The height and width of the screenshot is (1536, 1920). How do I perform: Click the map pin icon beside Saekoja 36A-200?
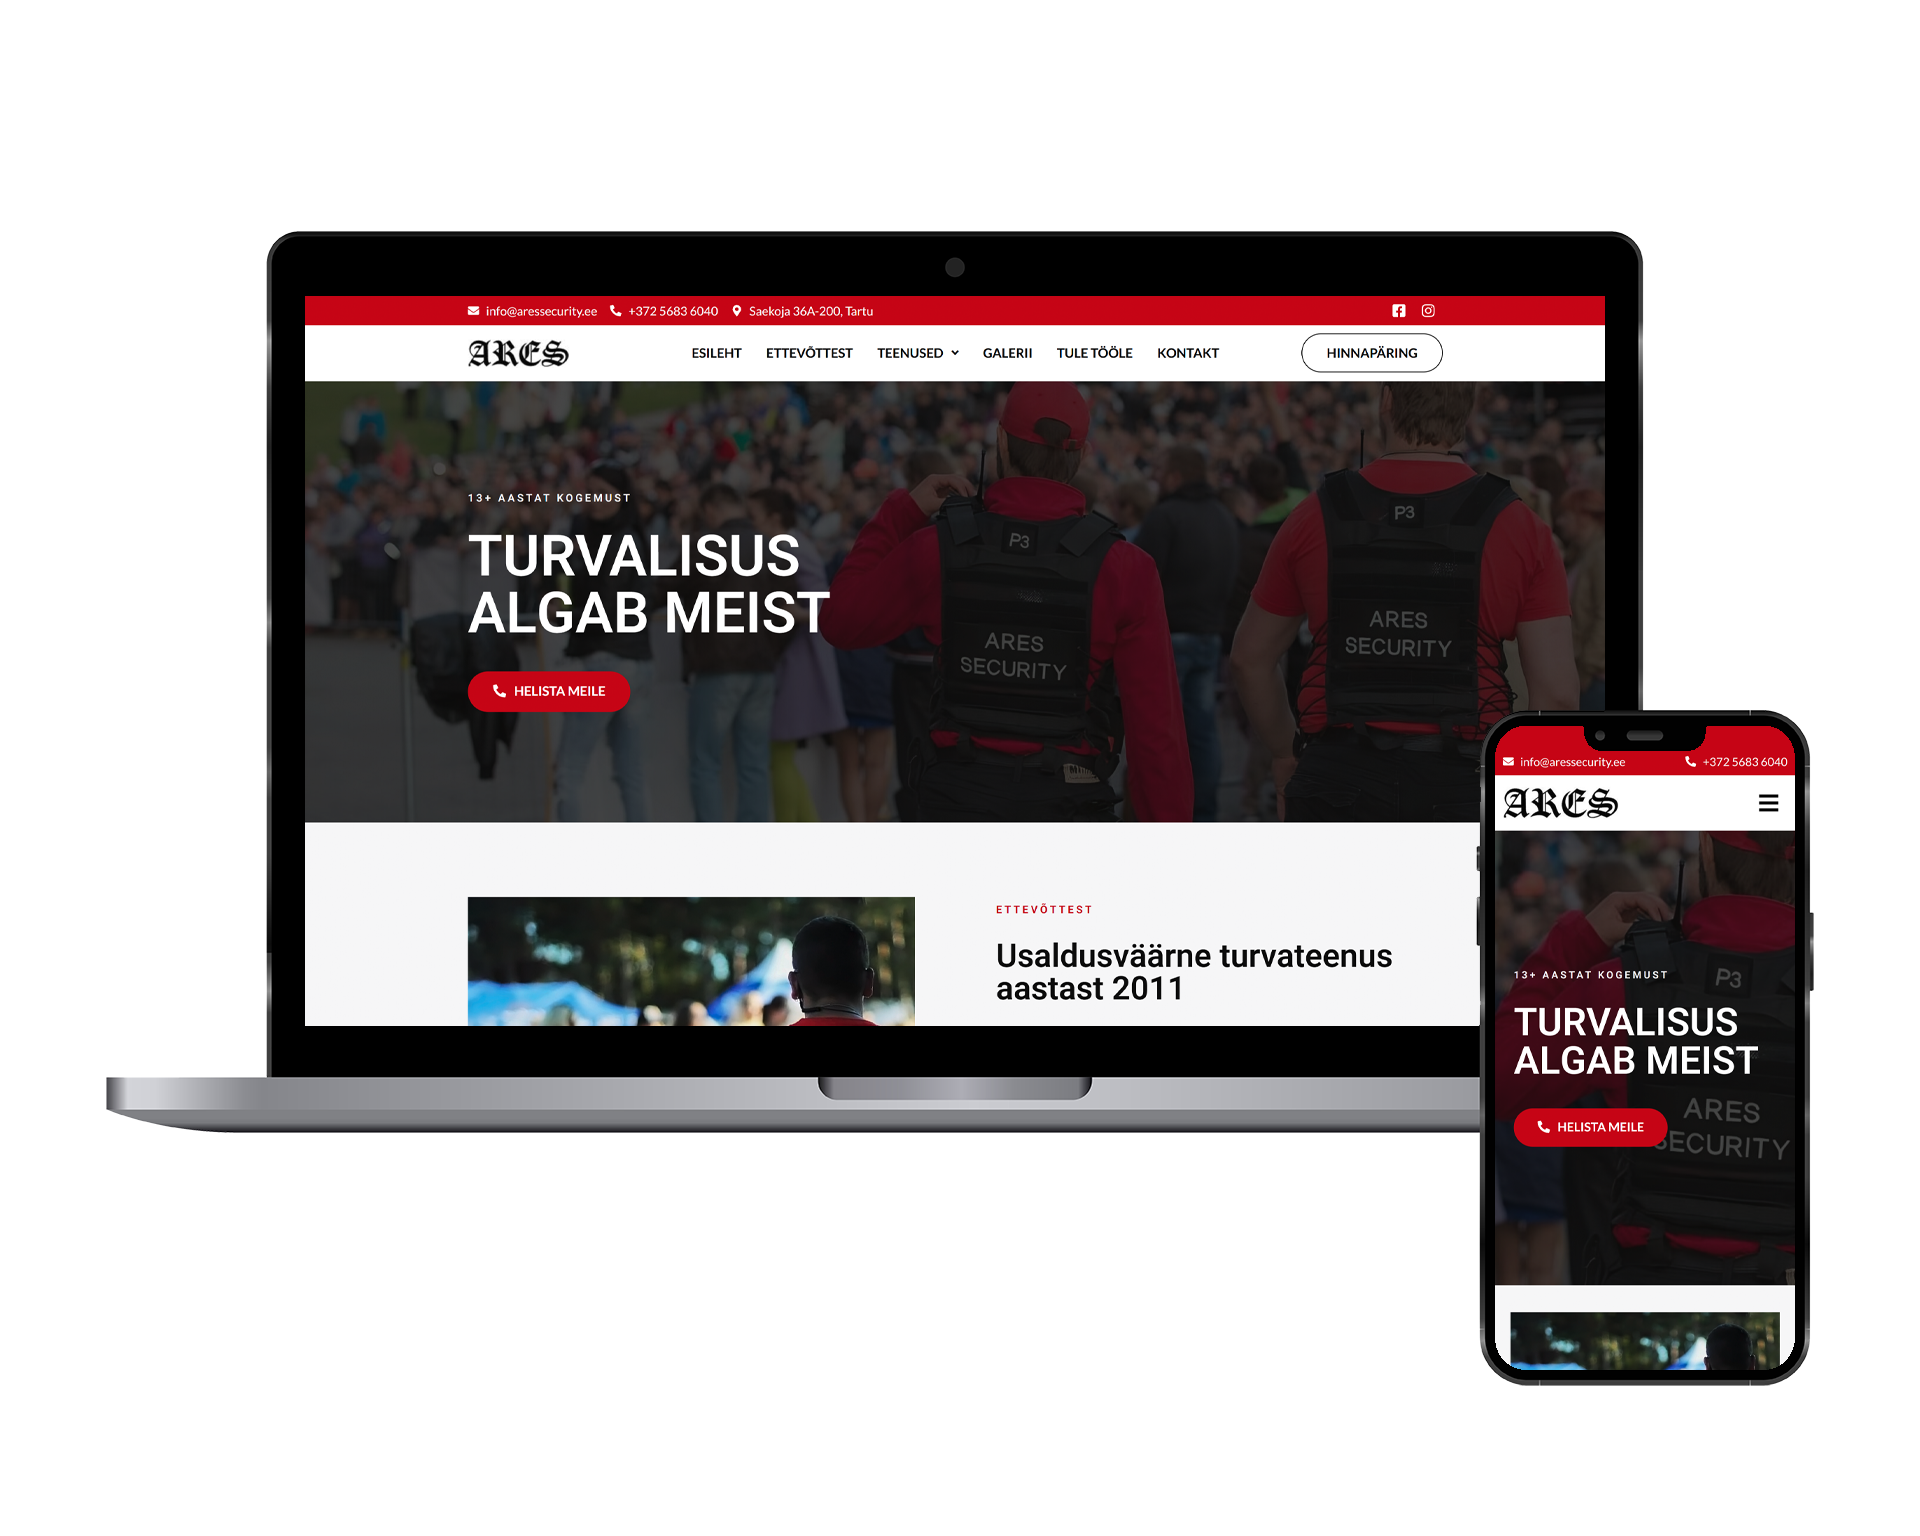[x=737, y=311]
